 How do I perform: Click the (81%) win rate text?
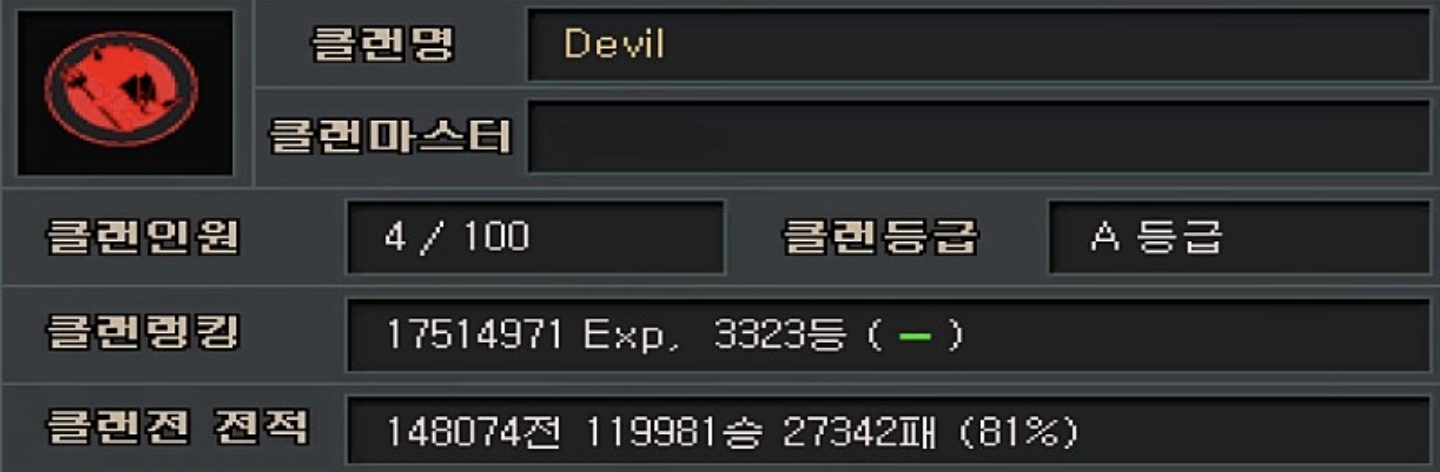pos(1018,431)
